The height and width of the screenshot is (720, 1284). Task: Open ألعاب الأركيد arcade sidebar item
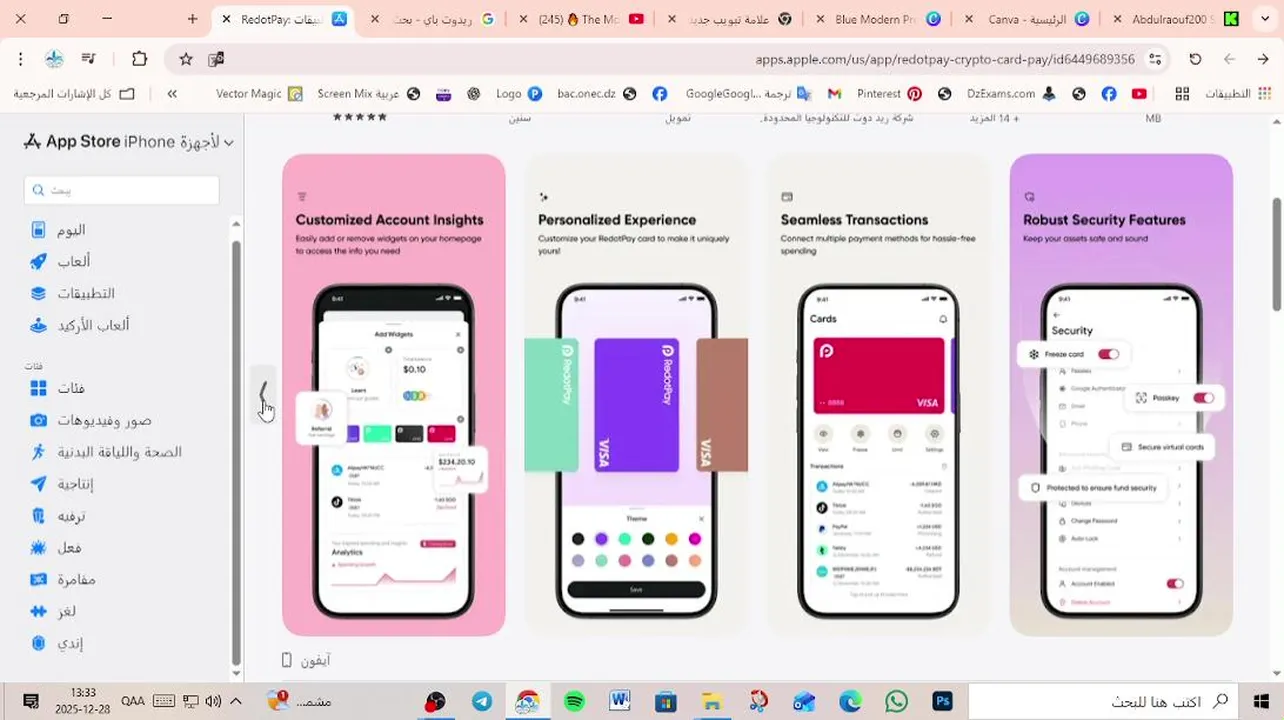[80, 325]
